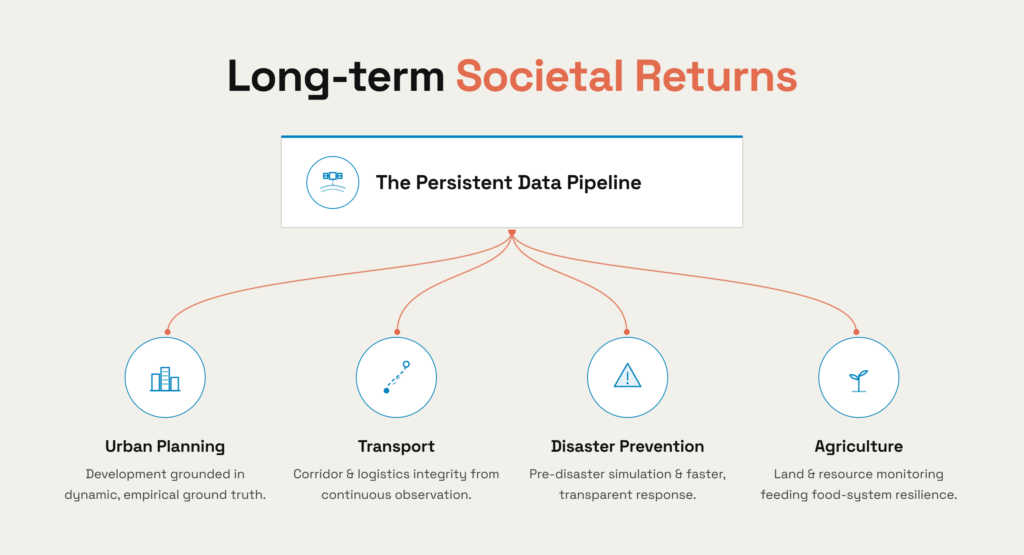Click the Transport route icon

point(396,377)
